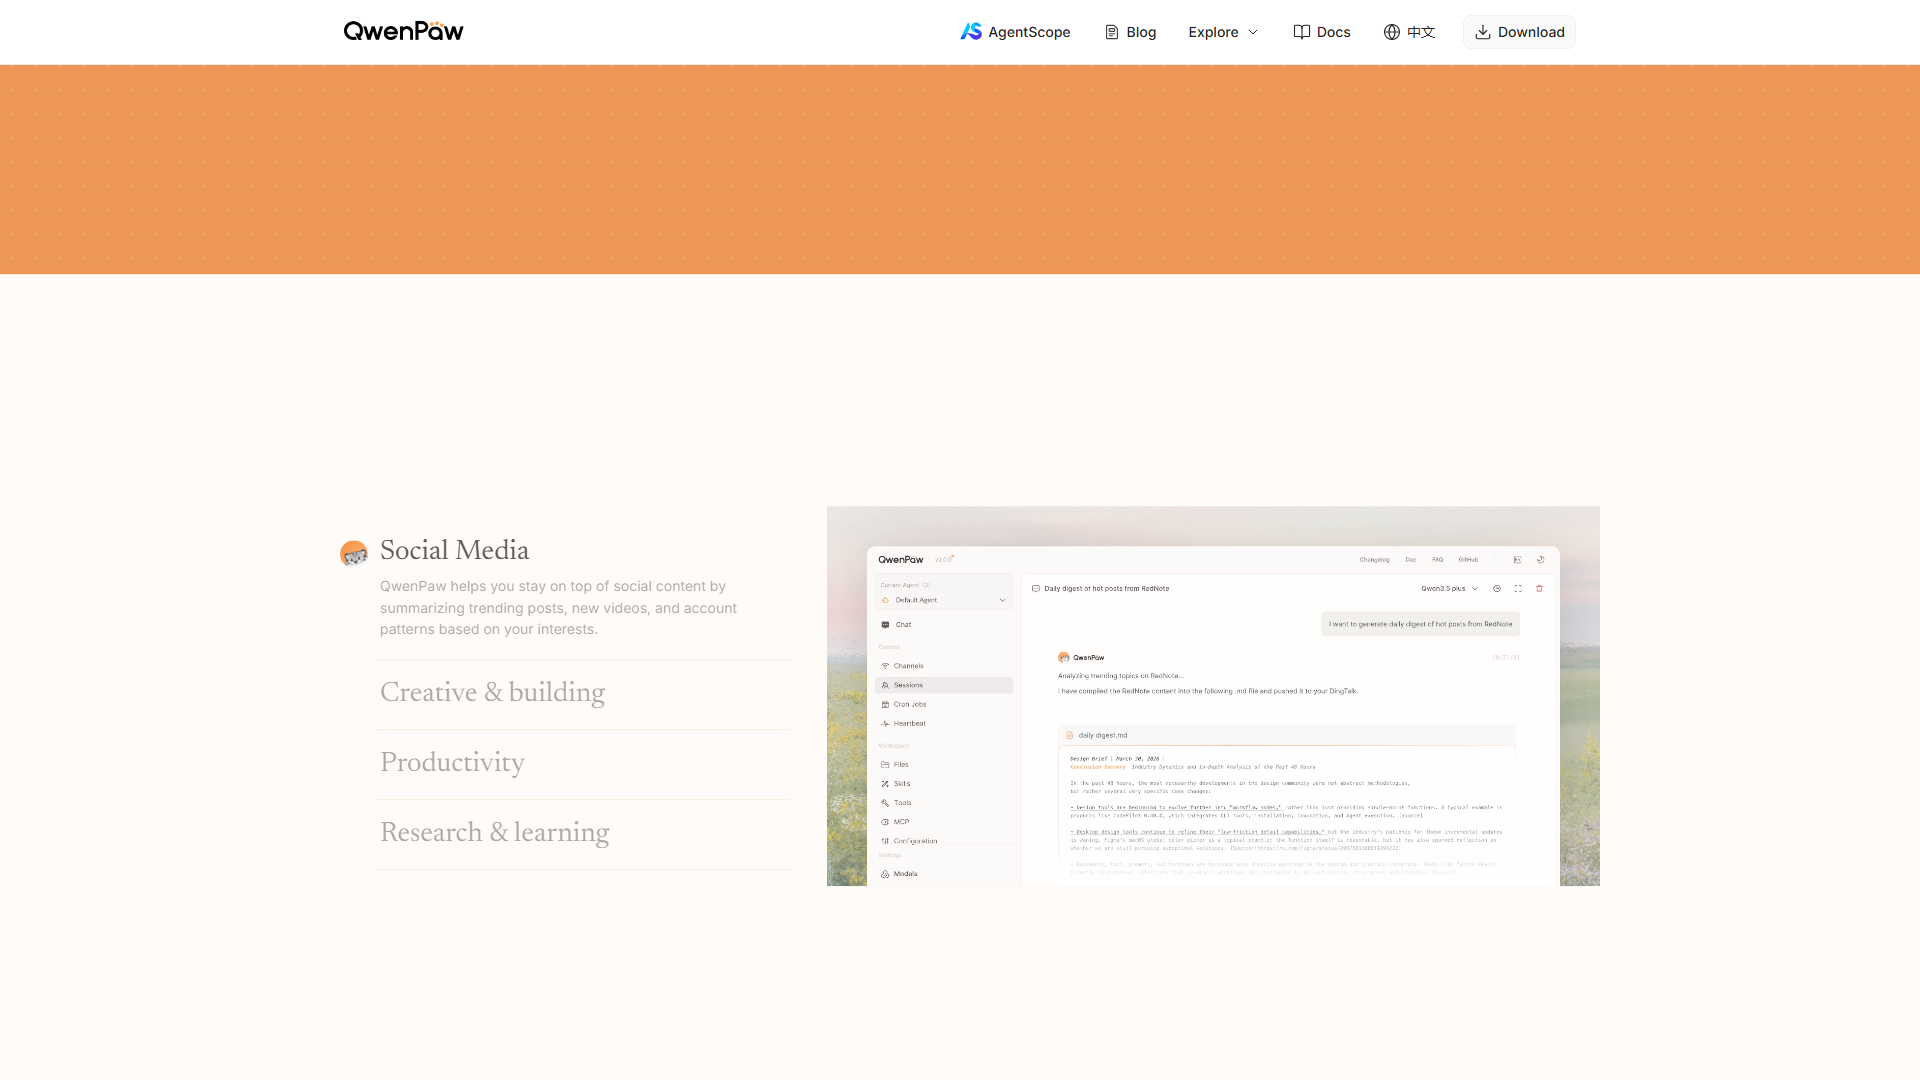This screenshot has width=1920, height=1080.
Task: Expand the Research & learning section
Action: (494, 832)
